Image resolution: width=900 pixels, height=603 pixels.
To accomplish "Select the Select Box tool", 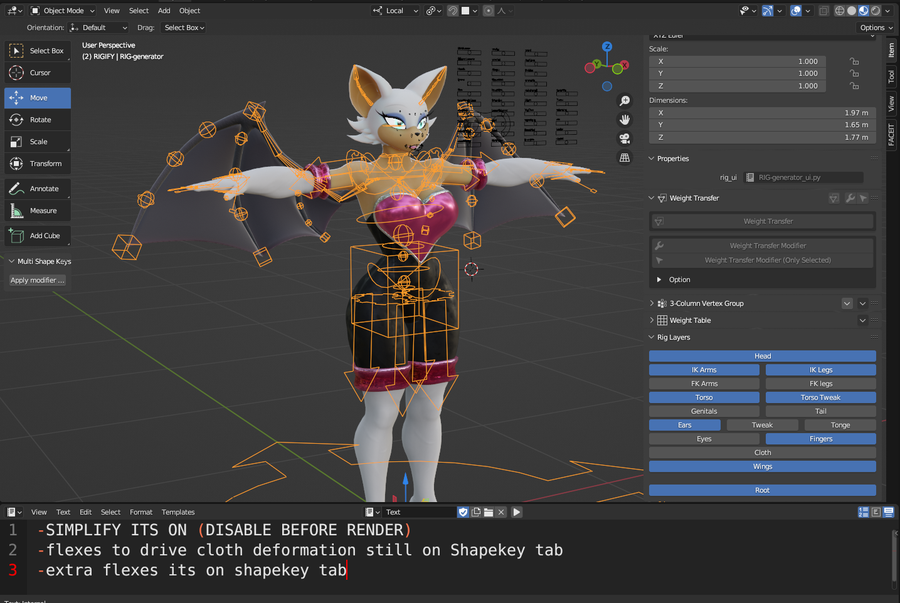I will (x=37, y=51).
